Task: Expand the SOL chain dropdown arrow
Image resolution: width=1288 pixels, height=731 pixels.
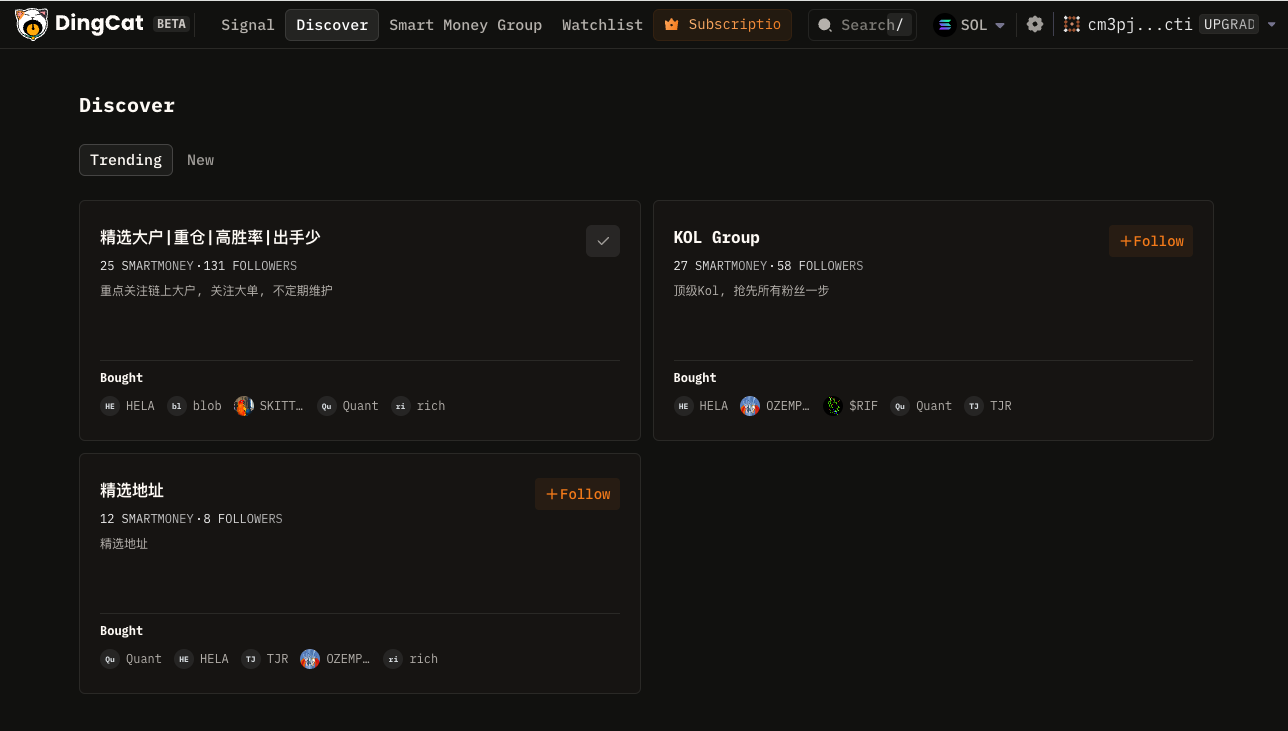Action: coord(999,26)
